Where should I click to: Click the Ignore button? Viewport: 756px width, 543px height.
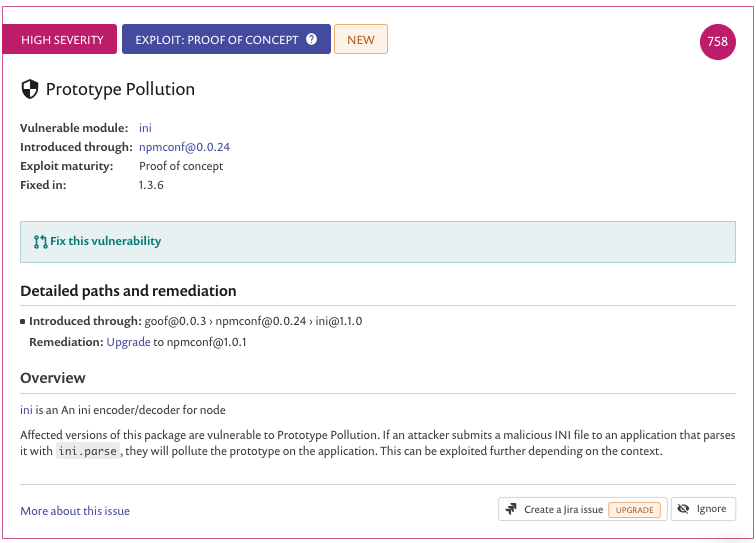[x=703, y=509]
